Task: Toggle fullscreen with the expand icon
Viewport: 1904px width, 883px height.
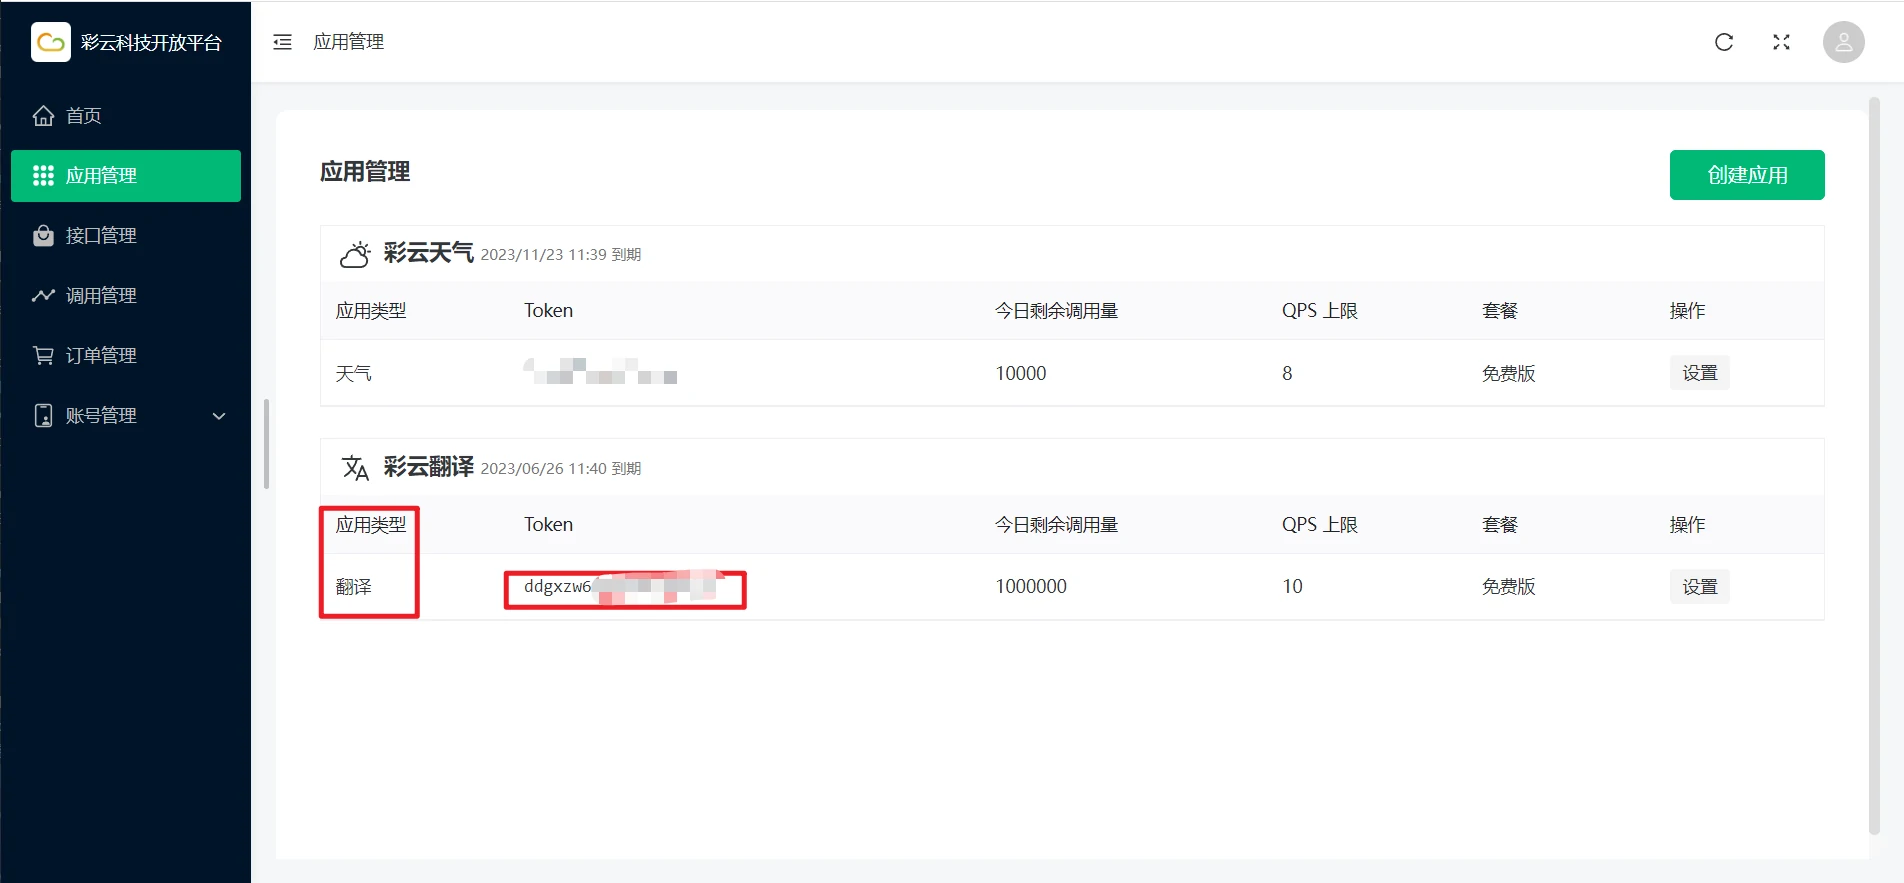Action: pyautogui.click(x=1781, y=42)
